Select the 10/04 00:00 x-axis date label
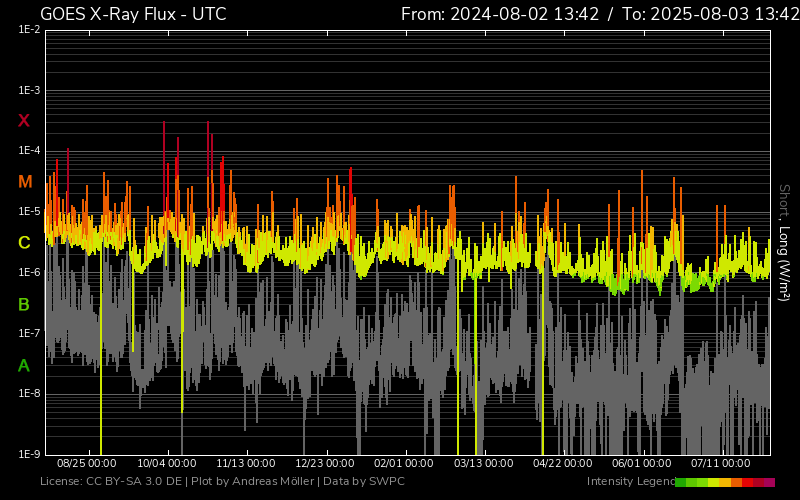 coord(167,464)
